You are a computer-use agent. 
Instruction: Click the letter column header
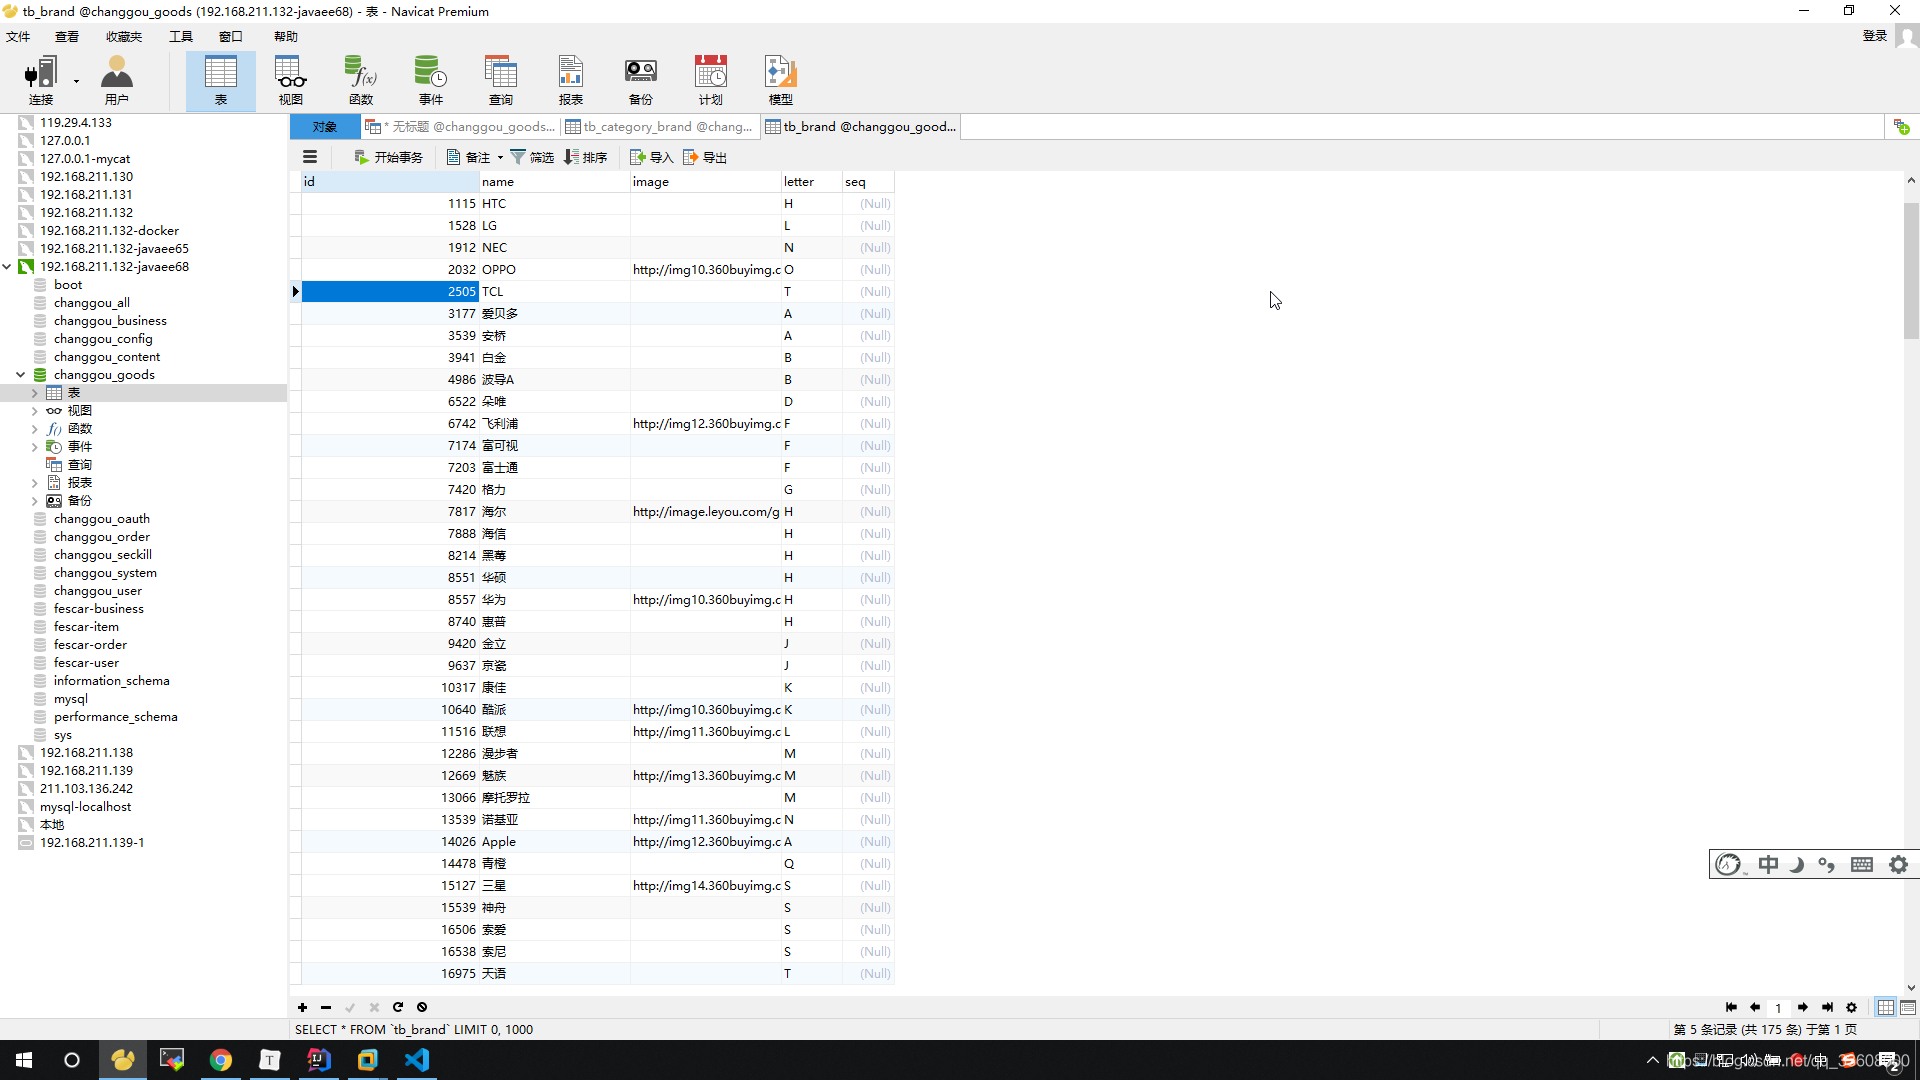pyautogui.click(x=811, y=181)
